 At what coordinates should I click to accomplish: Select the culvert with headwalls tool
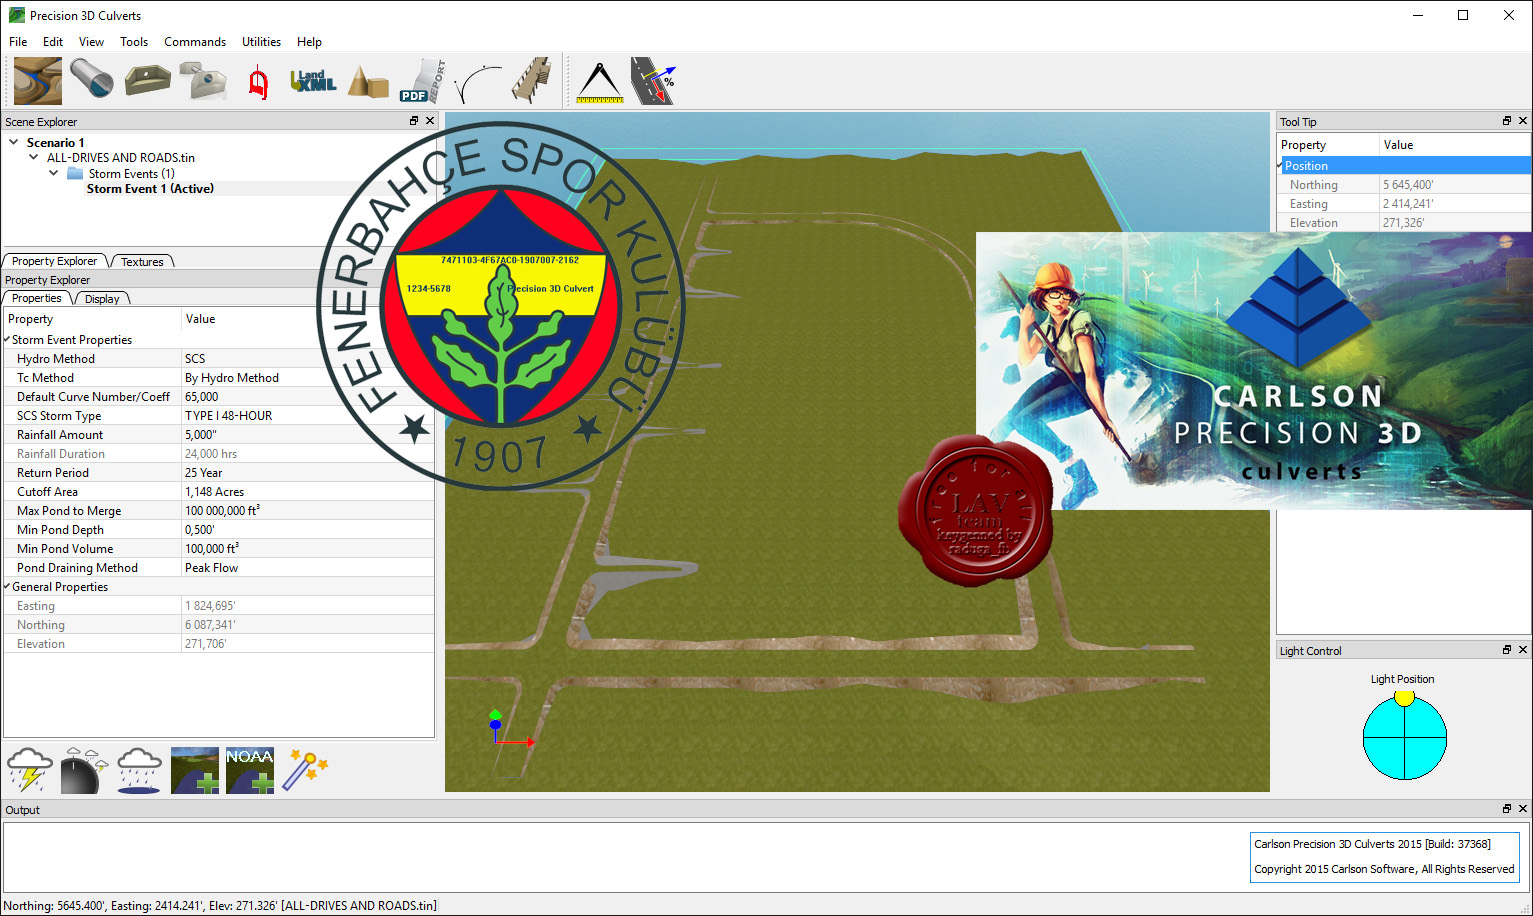click(203, 80)
